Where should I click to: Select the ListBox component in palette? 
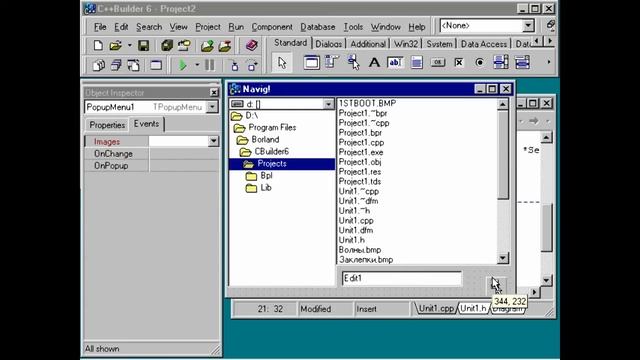point(501,62)
